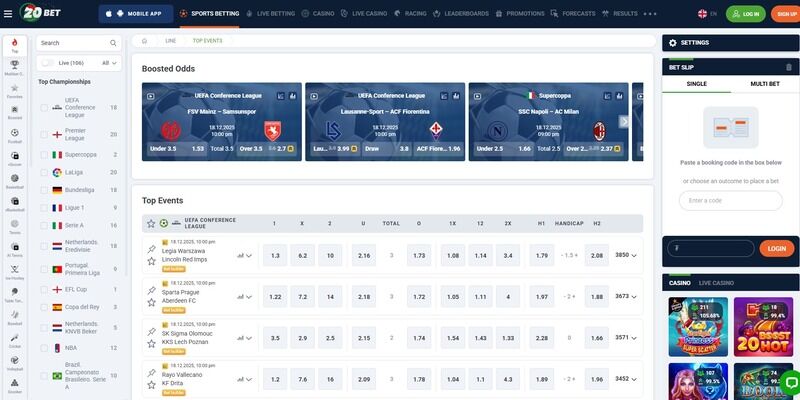Viewport: 800px width, 400px height.
Task: Select the Volleyball sidebar icon
Action: 14,363
